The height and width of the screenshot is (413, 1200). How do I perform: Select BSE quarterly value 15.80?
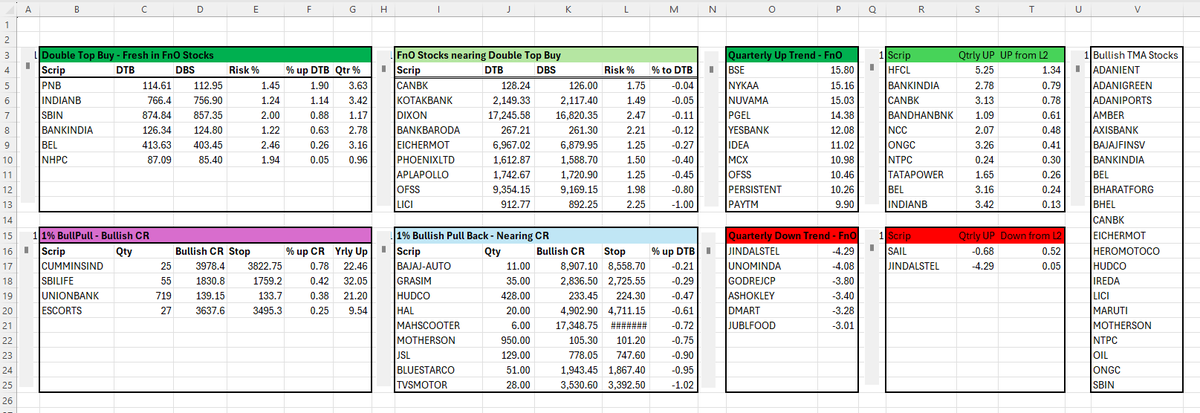coord(838,72)
